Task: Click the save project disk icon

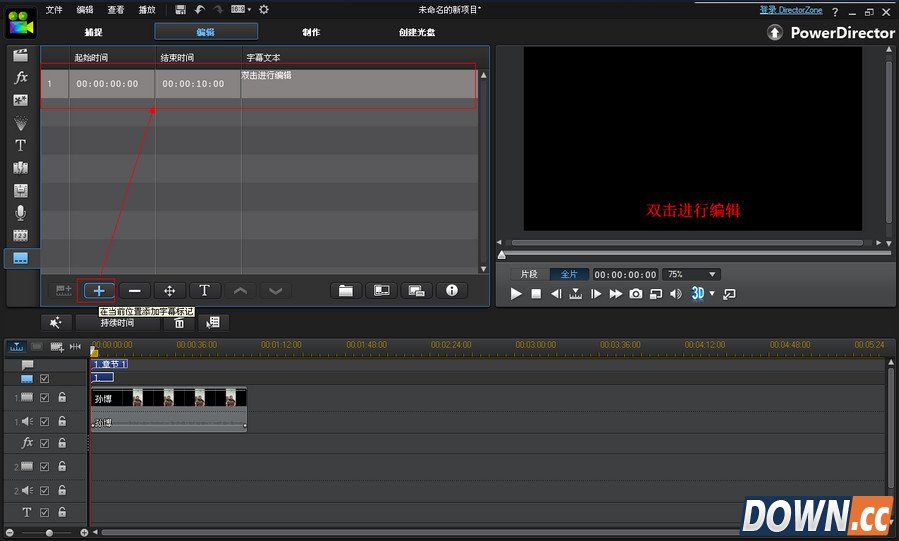Action: point(181,9)
